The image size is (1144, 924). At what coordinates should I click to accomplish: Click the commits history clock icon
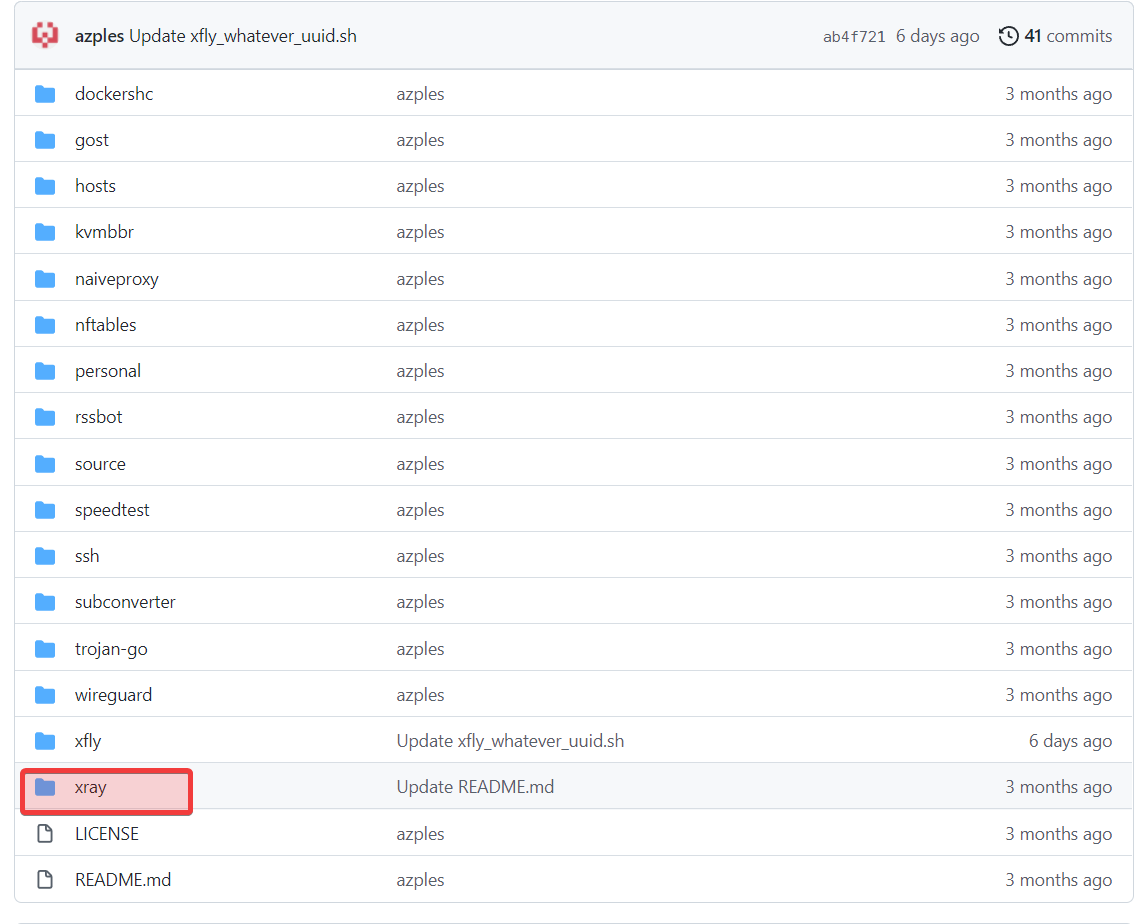point(1008,36)
